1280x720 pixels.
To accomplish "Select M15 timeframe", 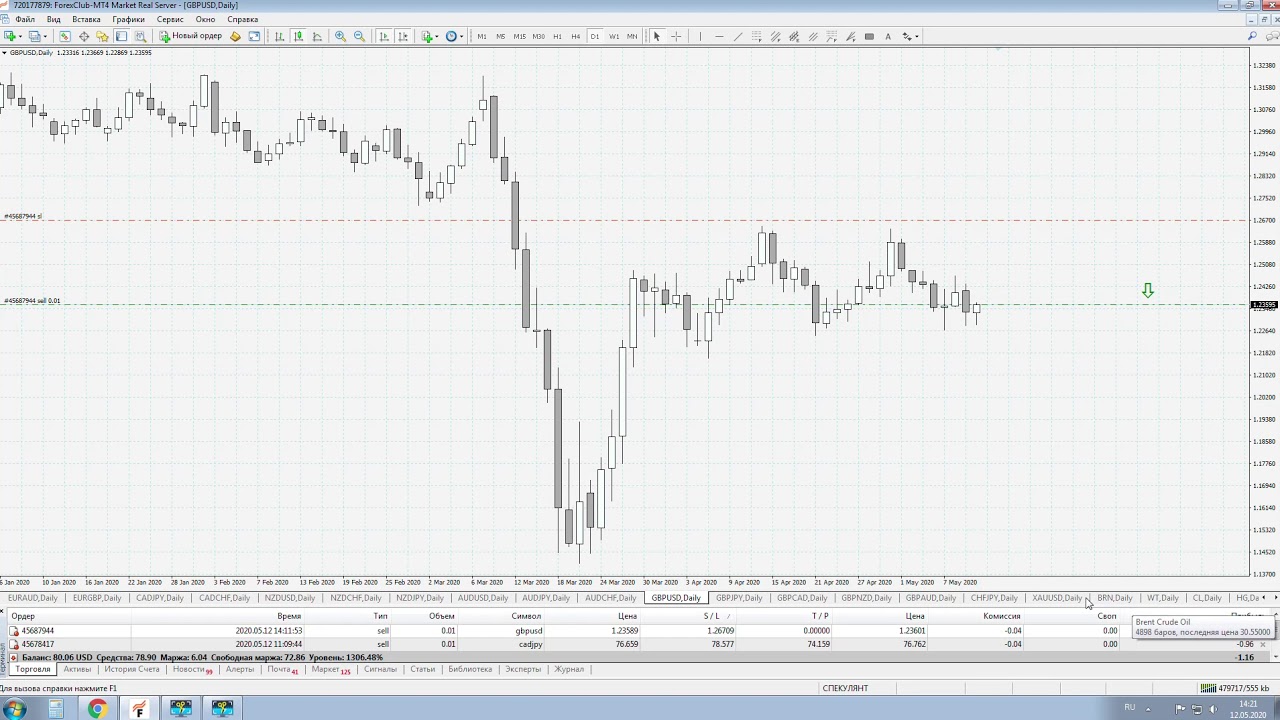I will click(520, 36).
